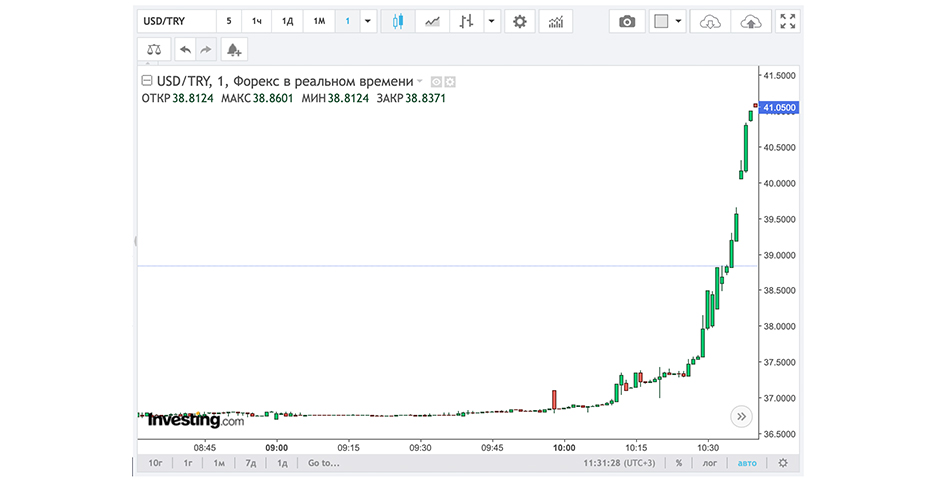The height and width of the screenshot is (480, 940).
Task: Open the time interval dropdown arrow
Action: tap(367, 22)
